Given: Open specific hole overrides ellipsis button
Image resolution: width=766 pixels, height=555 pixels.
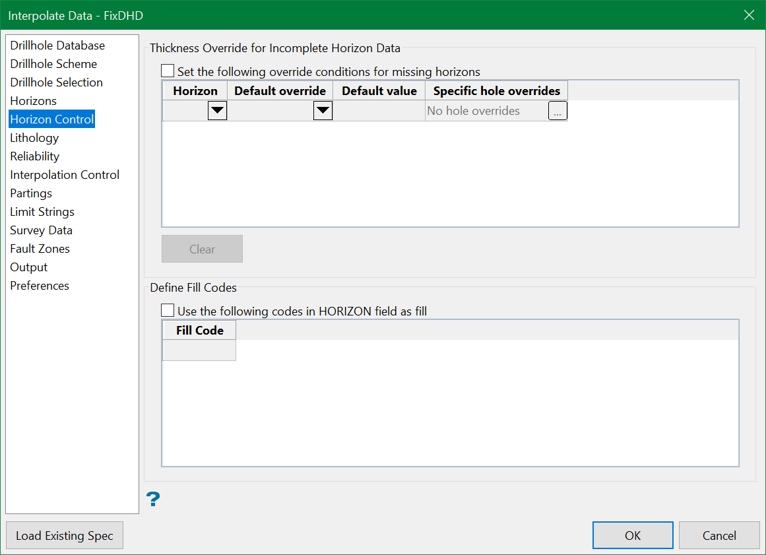Looking at the screenshot, I should (557, 111).
